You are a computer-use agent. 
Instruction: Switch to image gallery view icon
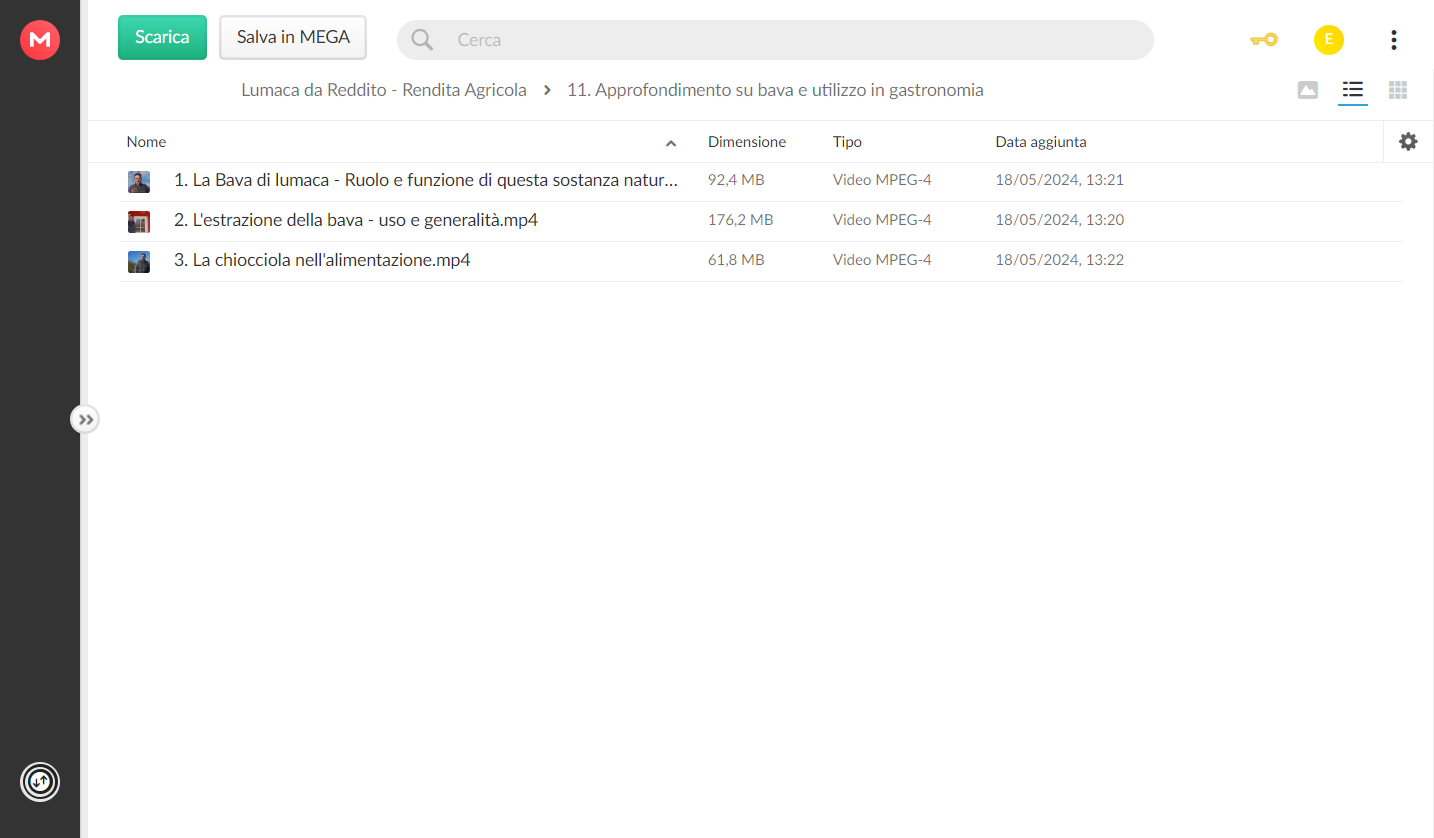1307,90
